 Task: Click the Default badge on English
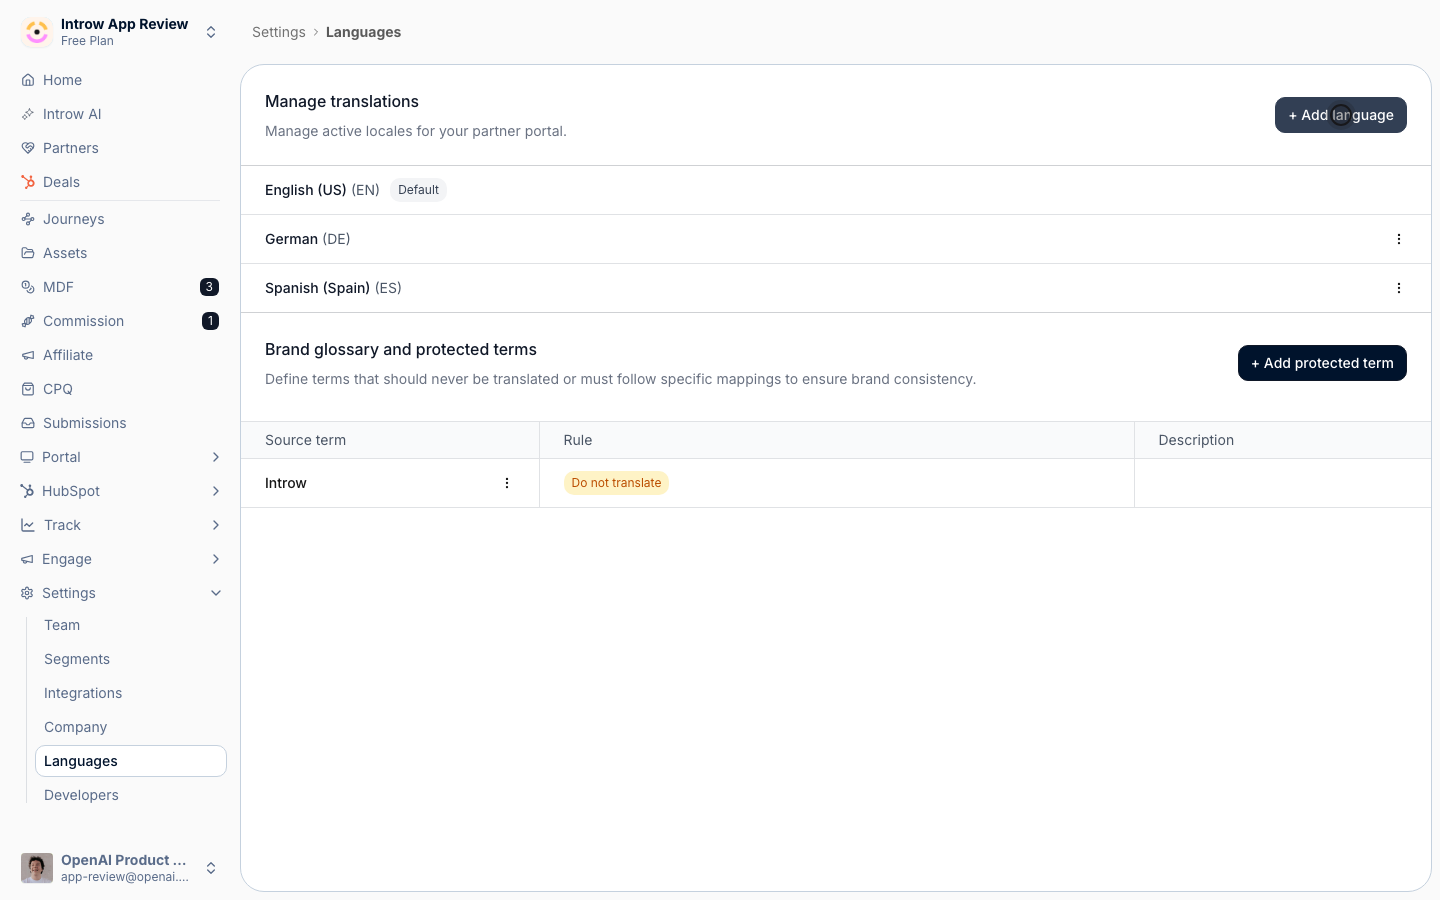(x=418, y=190)
